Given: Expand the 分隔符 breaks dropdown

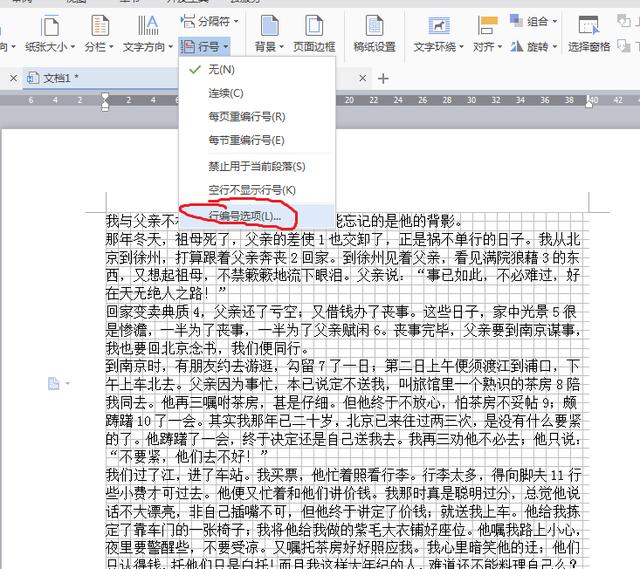Looking at the screenshot, I should click(236, 21).
